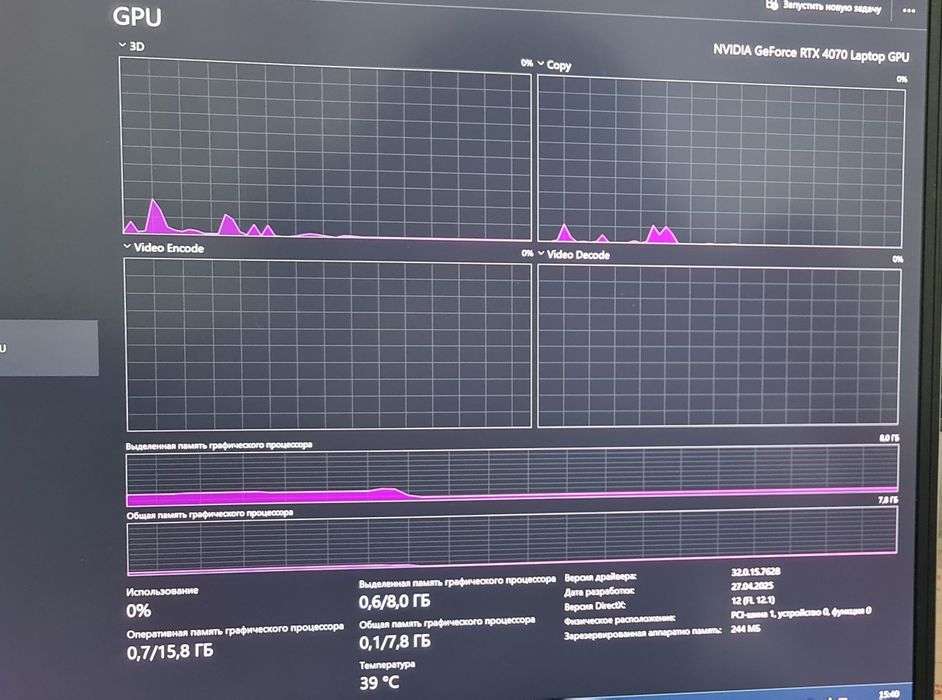Click the PCI bus location value

point(801,613)
